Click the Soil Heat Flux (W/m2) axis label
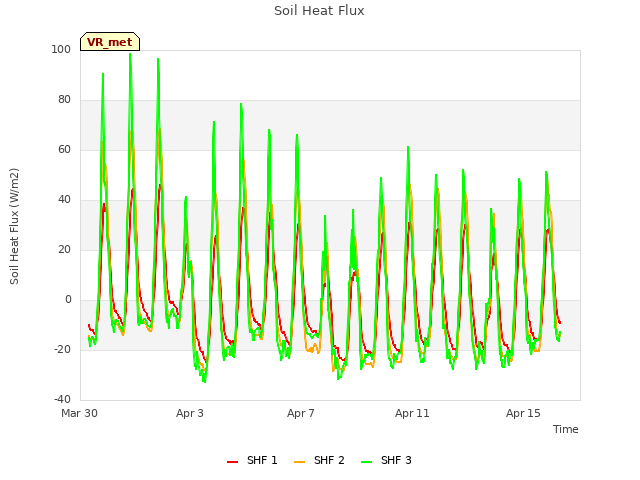The height and width of the screenshot is (480, 640). click(14, 226)
